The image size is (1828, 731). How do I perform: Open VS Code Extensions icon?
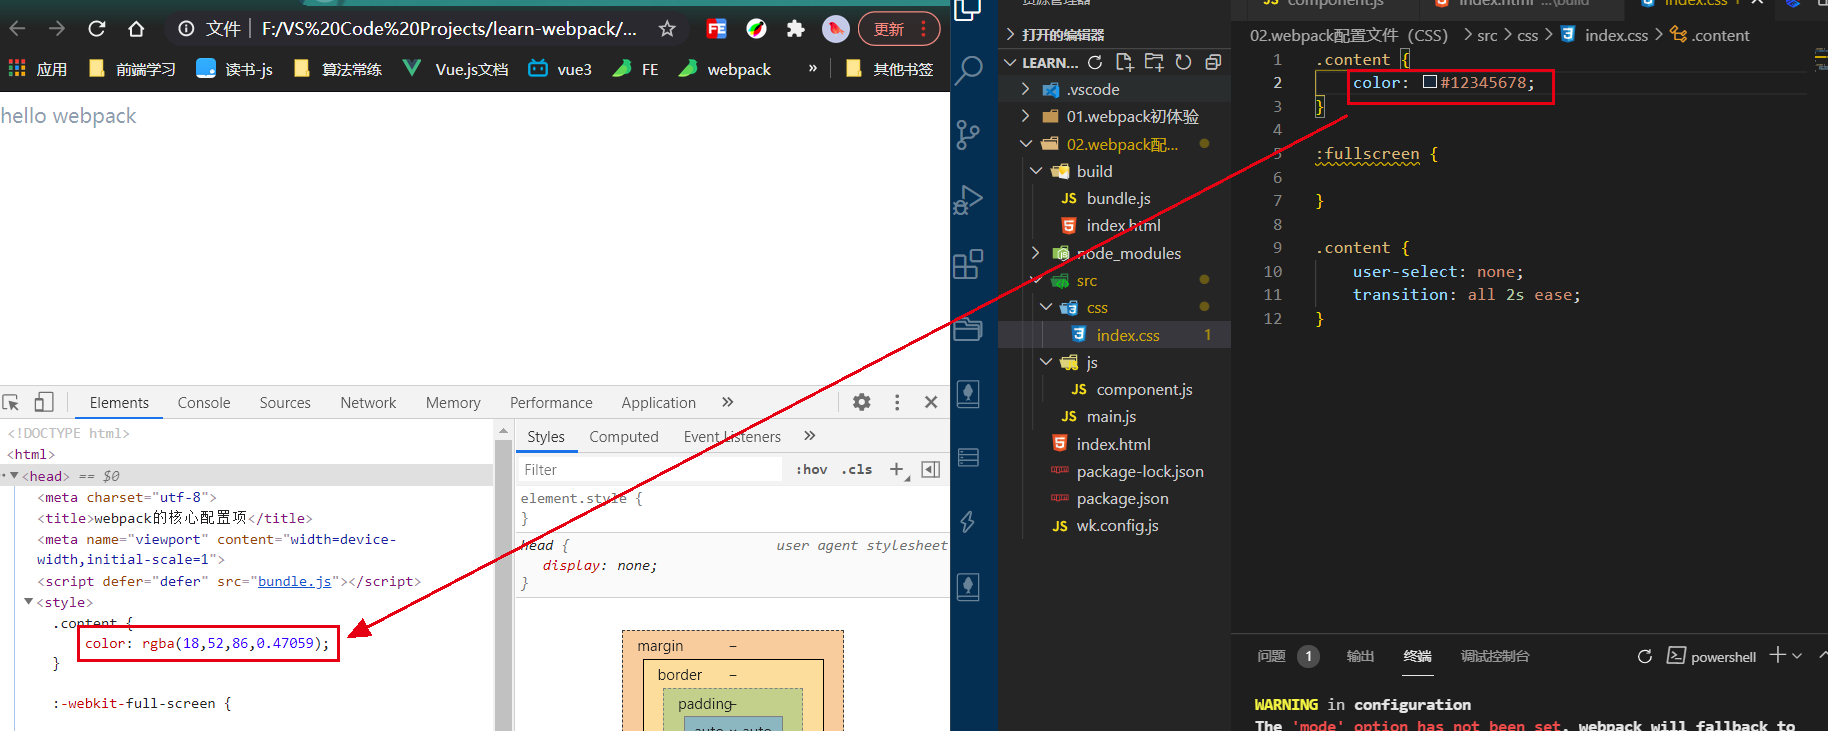point(968,265)
